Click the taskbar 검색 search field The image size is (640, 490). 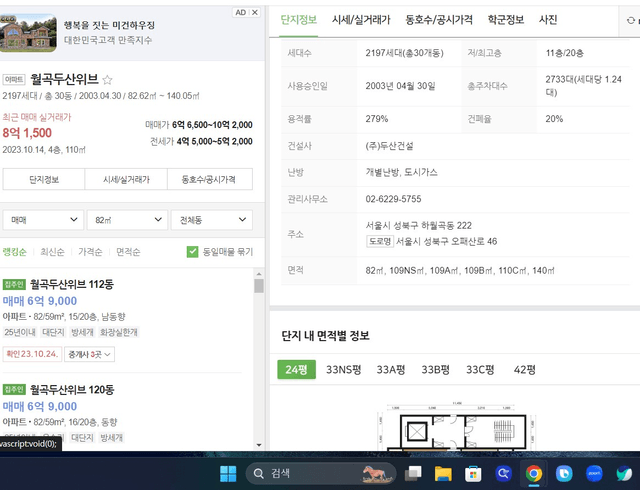pyautogui.click(x=321, y=474)
